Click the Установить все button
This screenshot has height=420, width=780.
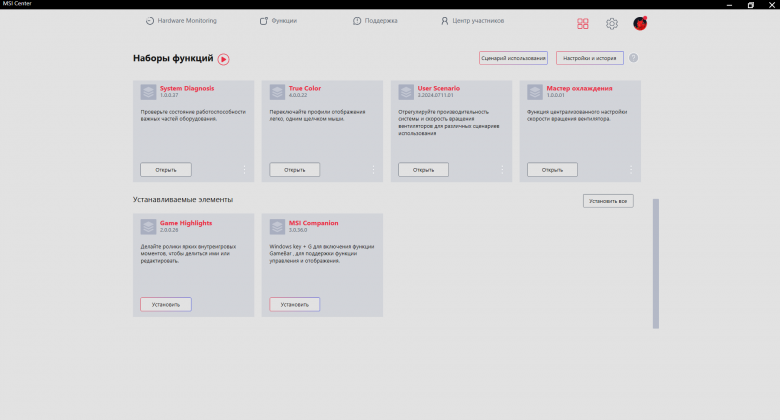608,201
